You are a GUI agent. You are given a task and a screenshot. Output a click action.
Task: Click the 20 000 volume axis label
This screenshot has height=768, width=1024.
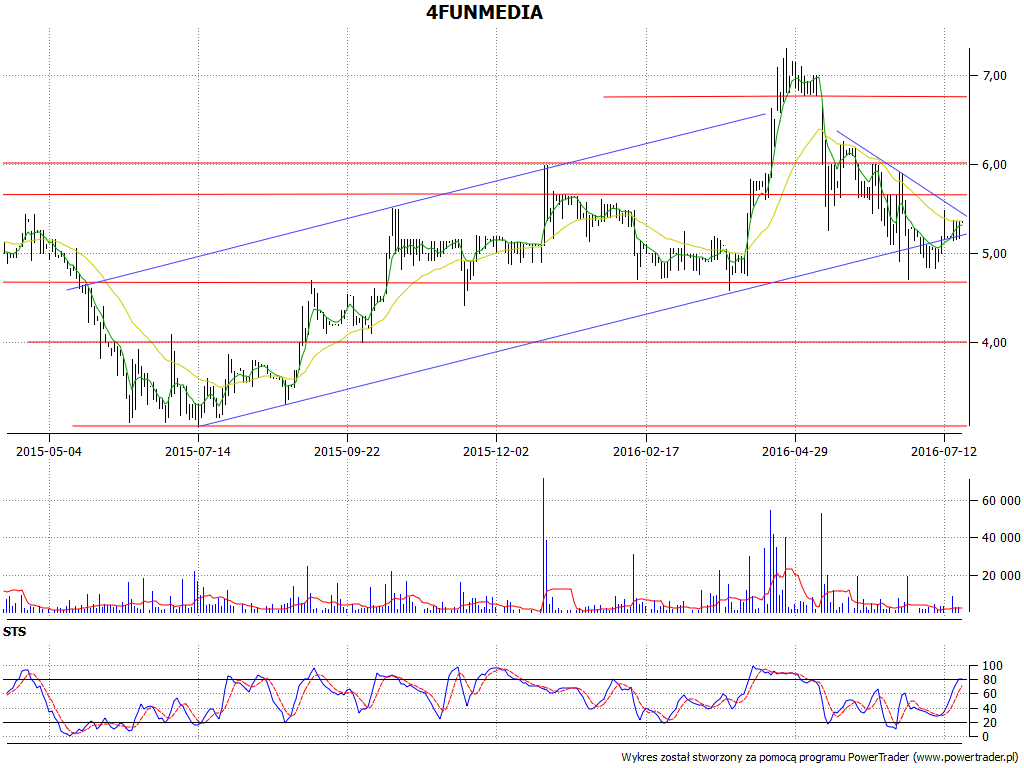click(x=1001, y=575)
